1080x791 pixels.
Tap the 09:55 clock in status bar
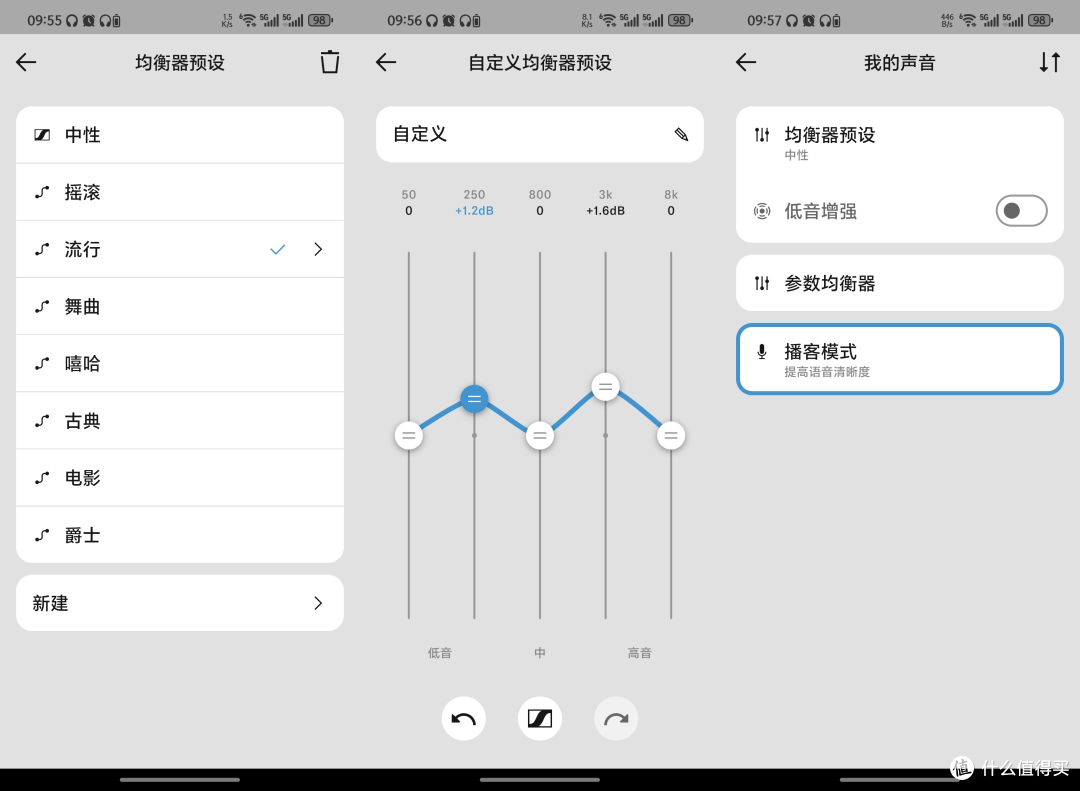44,21
